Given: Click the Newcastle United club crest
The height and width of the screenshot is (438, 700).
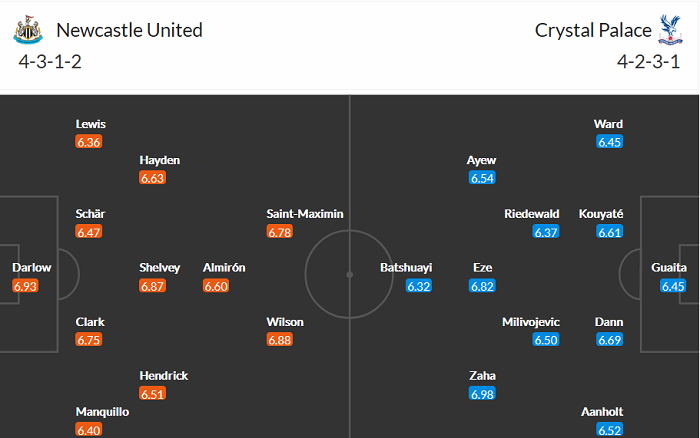Looking at the screenshot, I should click(27, 31).
